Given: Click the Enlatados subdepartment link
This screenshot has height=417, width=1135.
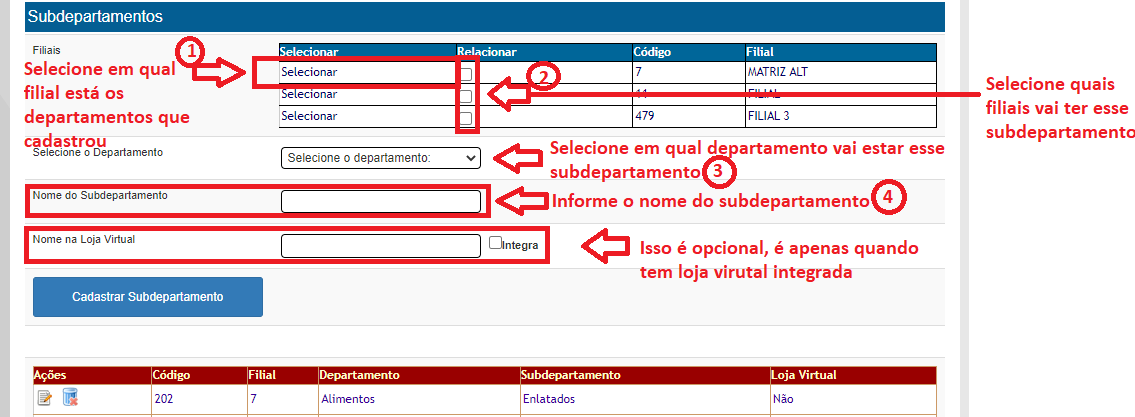Looking at the screenshot, I should [x=549, y=399].
